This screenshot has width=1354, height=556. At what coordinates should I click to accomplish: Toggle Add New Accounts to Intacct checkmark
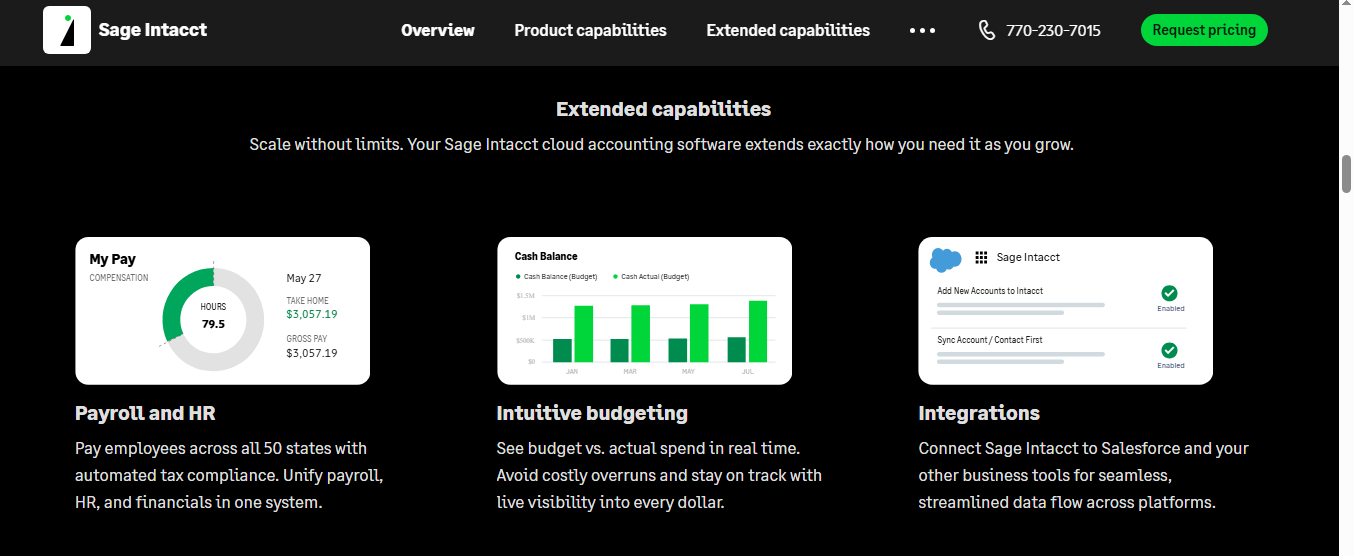click(x=1169, y=293)
